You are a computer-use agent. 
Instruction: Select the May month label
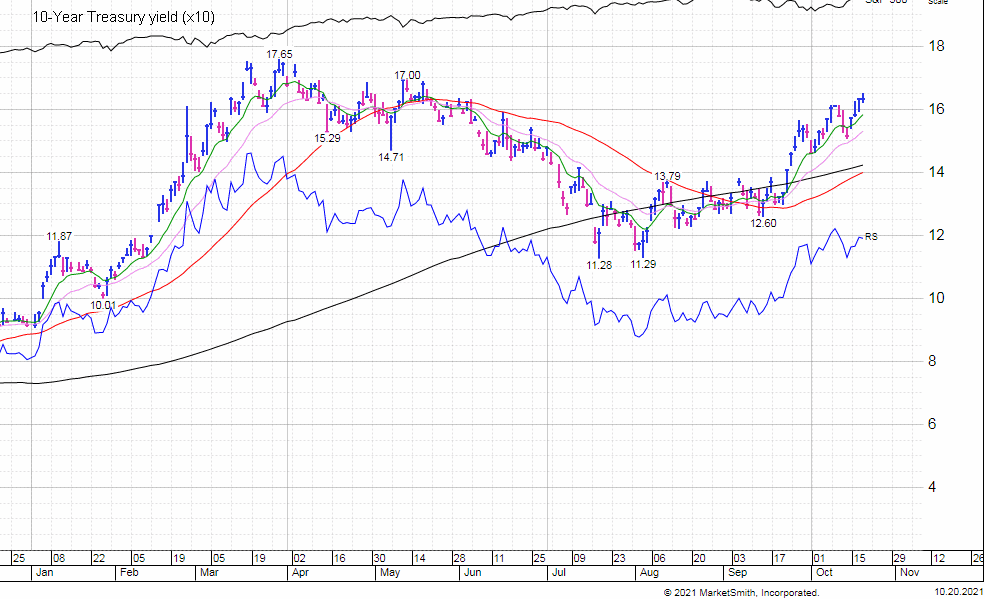pyautogui.click(x=390, y=573)
